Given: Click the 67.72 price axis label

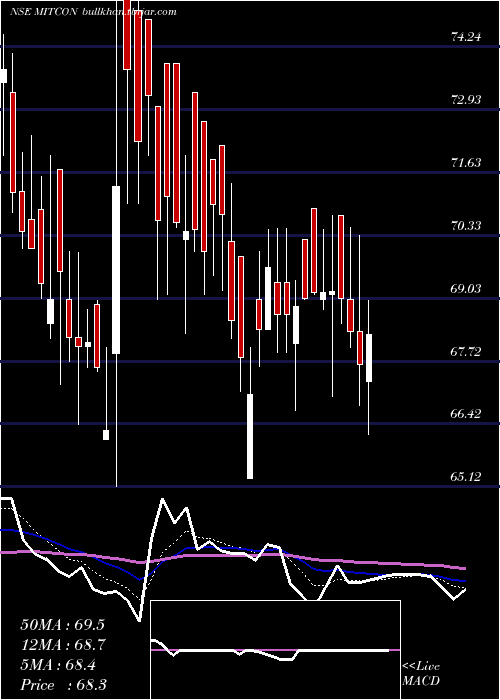Looking at the screenshot, I should pos(466,352).
